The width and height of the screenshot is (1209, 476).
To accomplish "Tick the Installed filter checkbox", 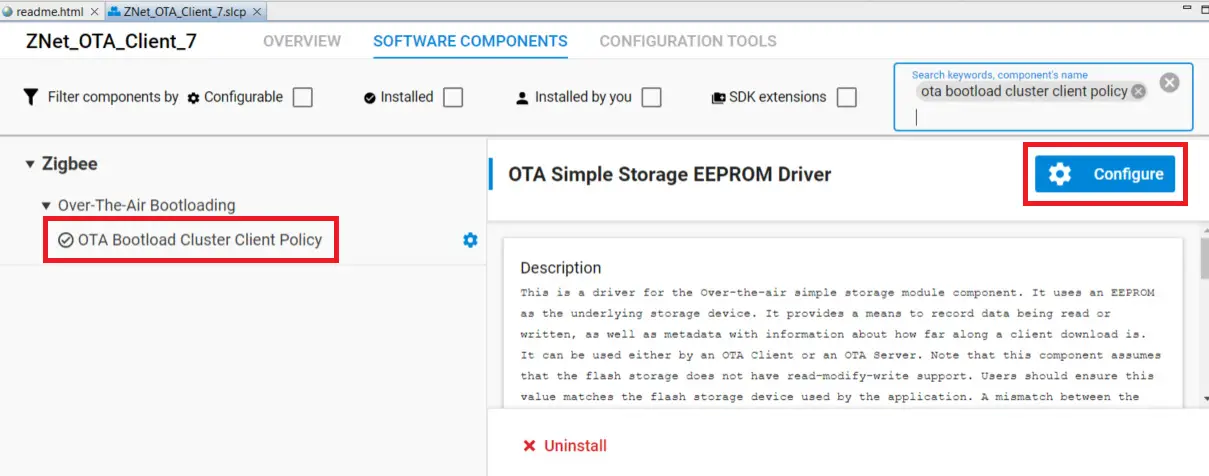I will 453,97.
